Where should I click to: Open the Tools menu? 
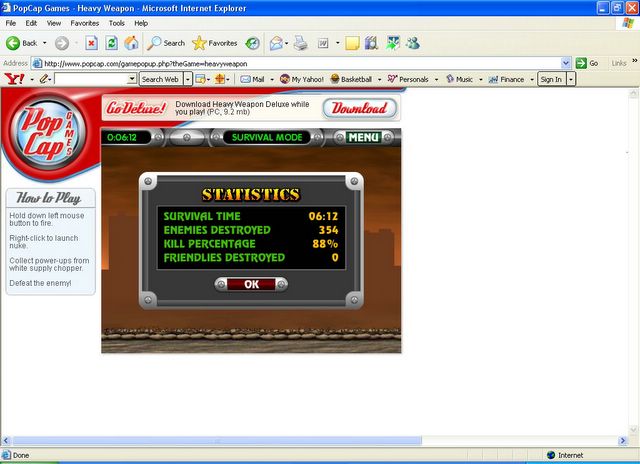coord(116,23)
